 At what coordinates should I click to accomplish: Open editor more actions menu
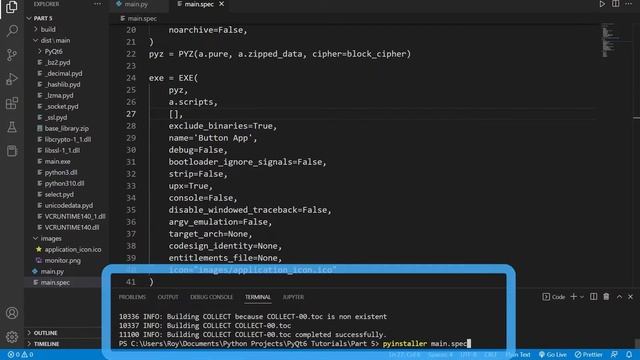pos(628,4)
